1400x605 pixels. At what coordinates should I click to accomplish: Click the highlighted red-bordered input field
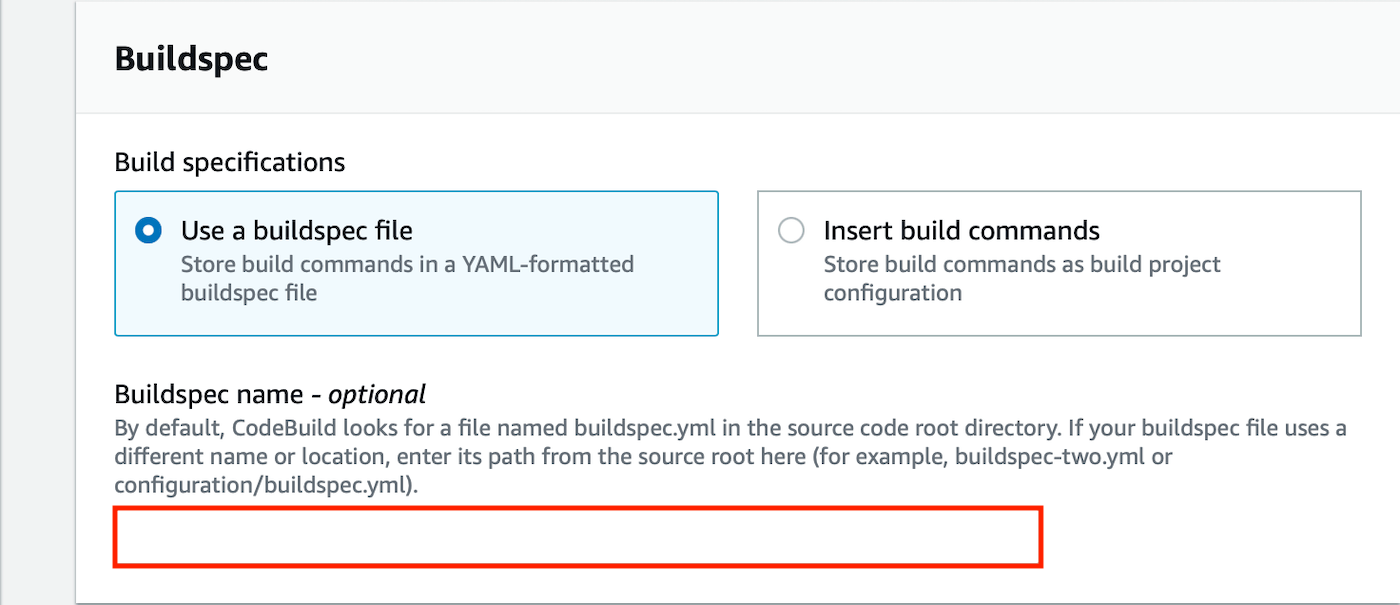pos(578,537)
